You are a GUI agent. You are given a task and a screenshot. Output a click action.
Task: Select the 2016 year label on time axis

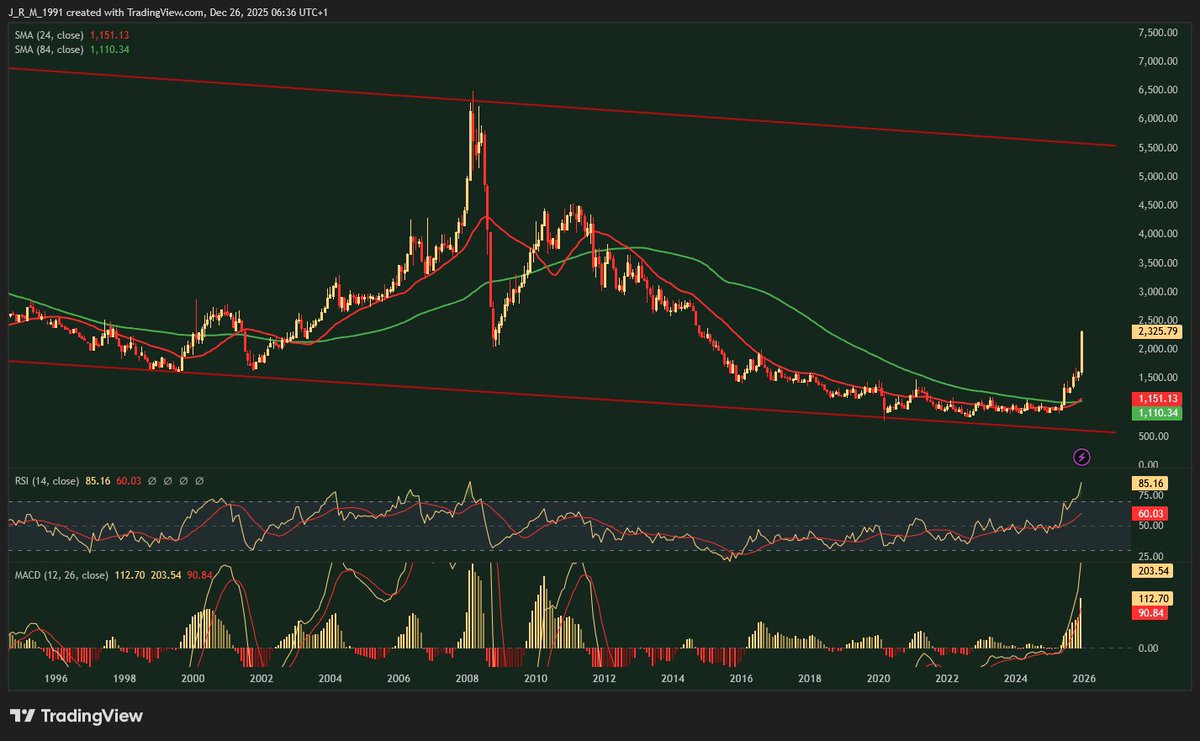[x=741, y=678]
